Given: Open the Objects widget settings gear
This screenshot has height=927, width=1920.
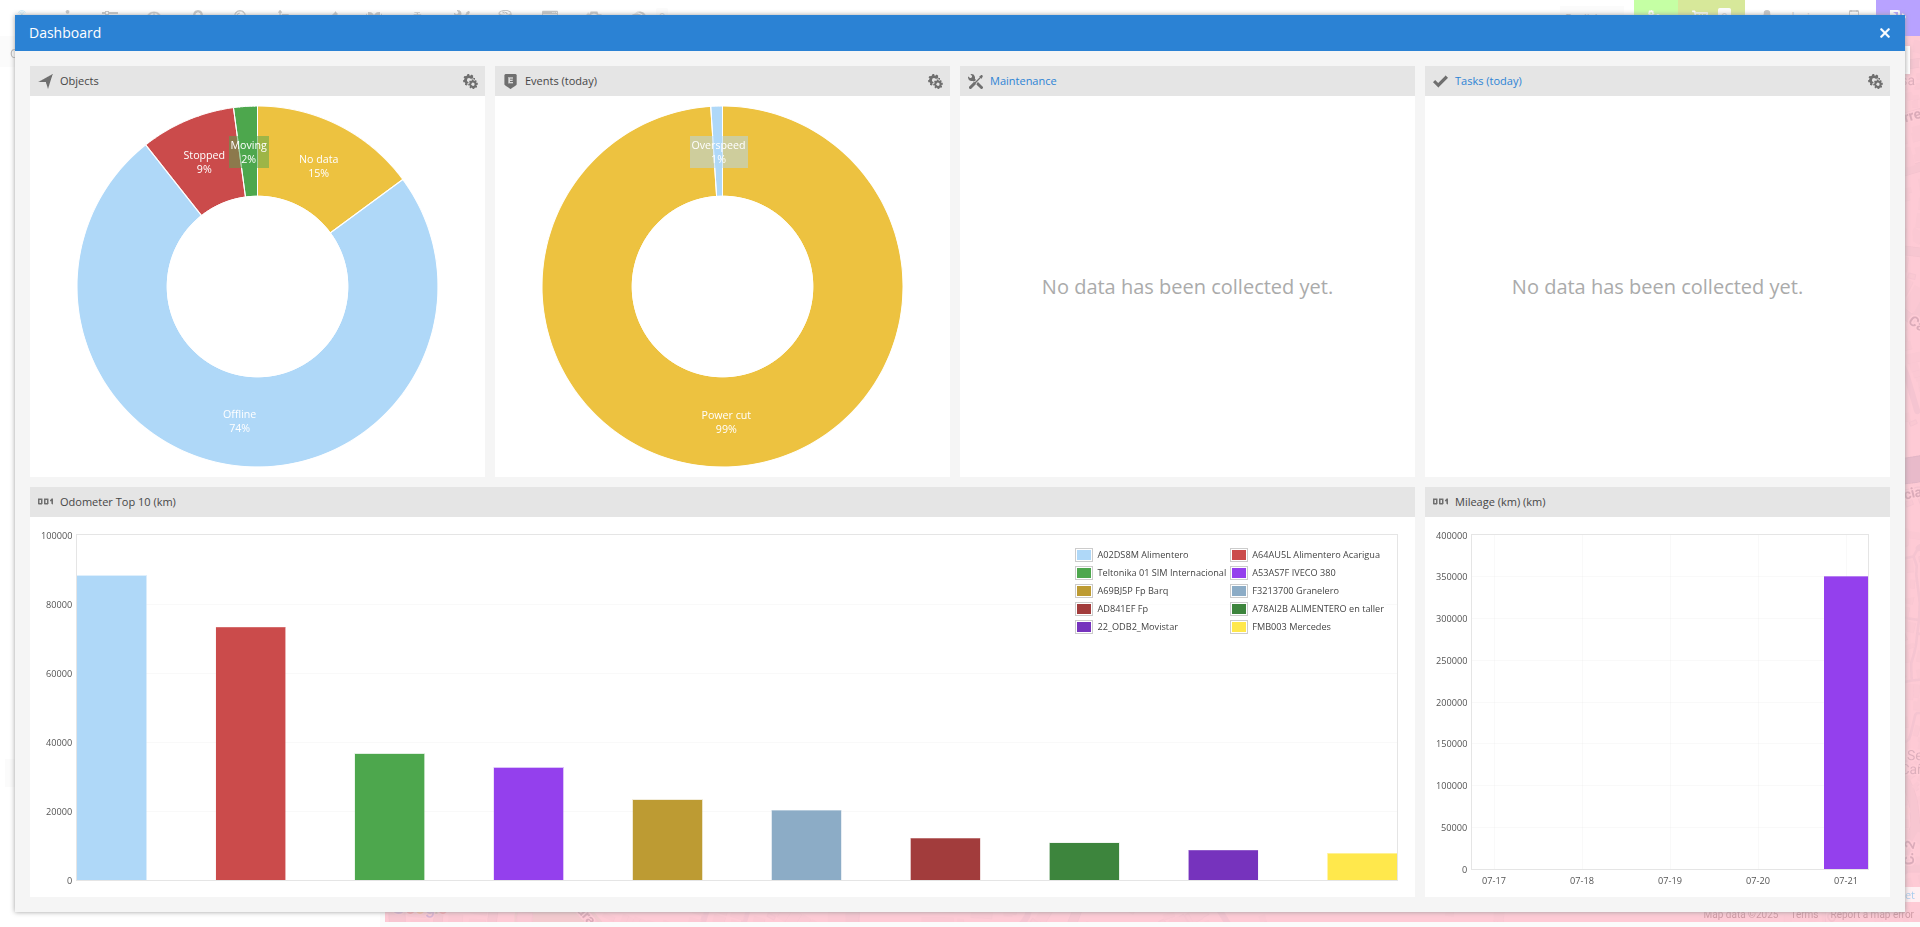Looking at the screenshot, I should 470,81.
